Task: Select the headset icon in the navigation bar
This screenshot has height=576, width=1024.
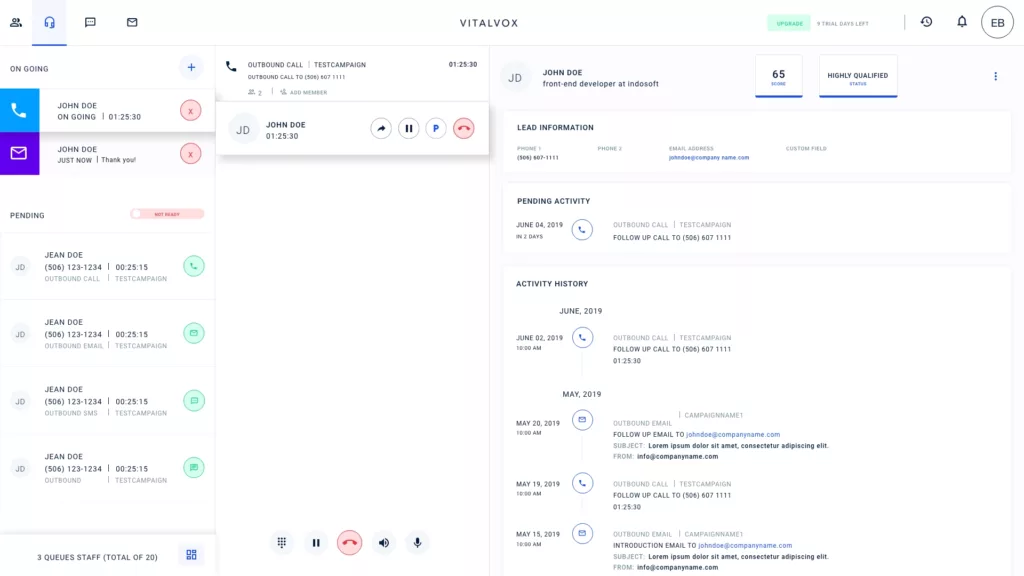Action: pos(49,22)
